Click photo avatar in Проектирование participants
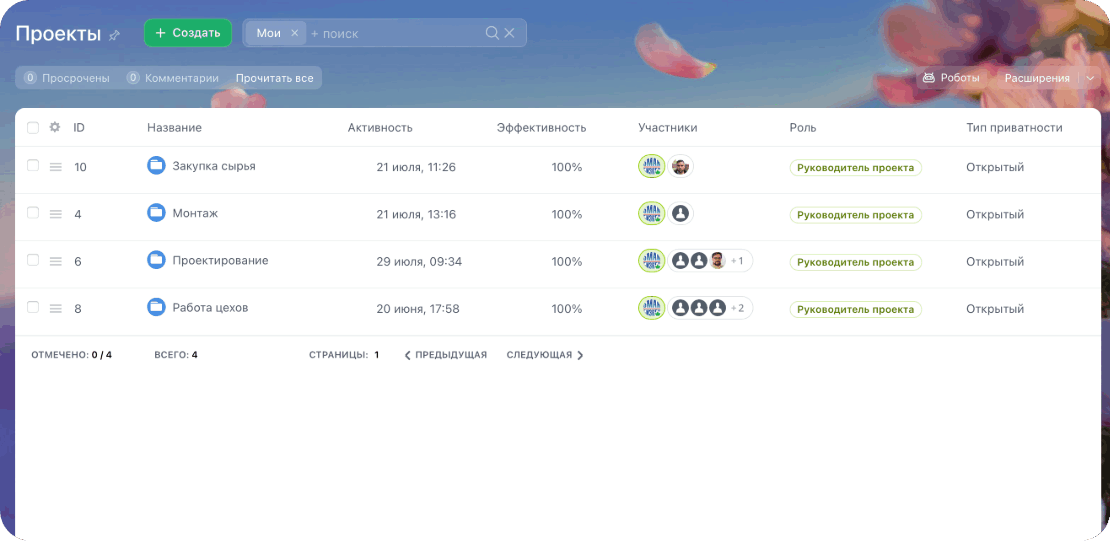This screenshot has height=541, width=1110. (717, 261)
